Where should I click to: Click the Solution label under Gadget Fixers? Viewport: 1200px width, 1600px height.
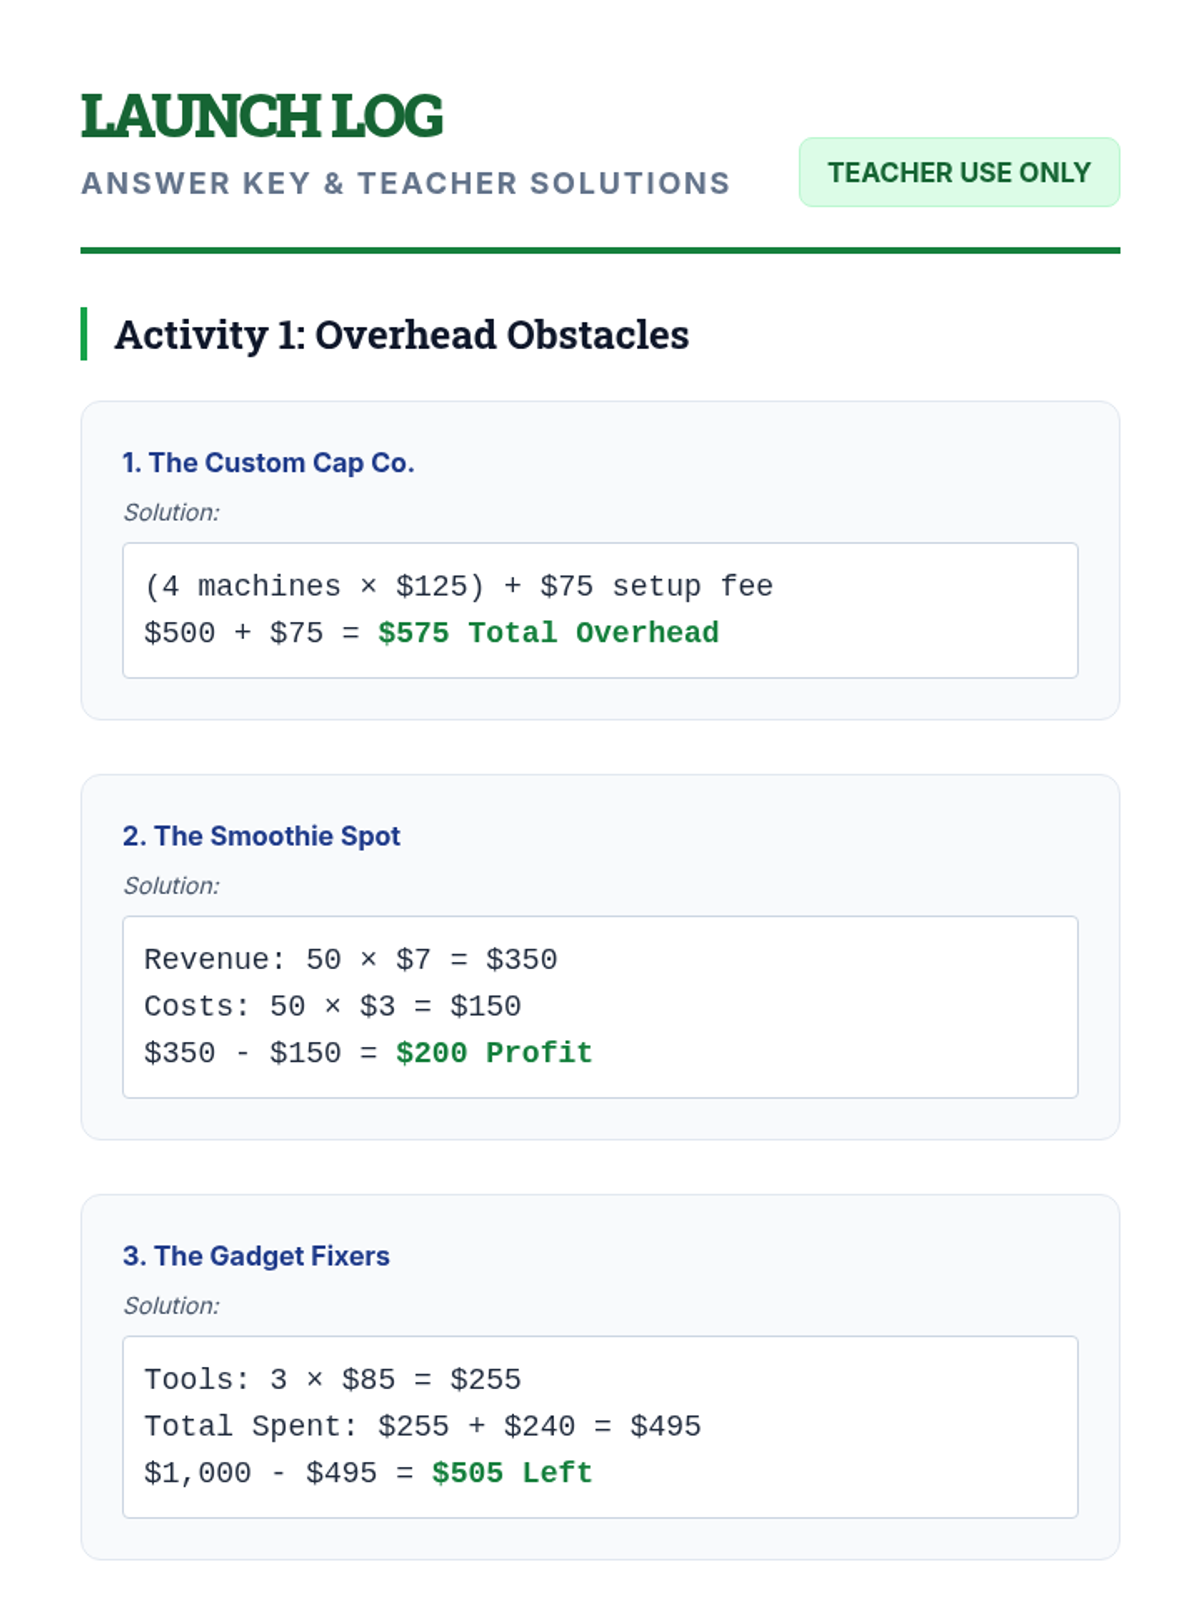pos(171,1306)
